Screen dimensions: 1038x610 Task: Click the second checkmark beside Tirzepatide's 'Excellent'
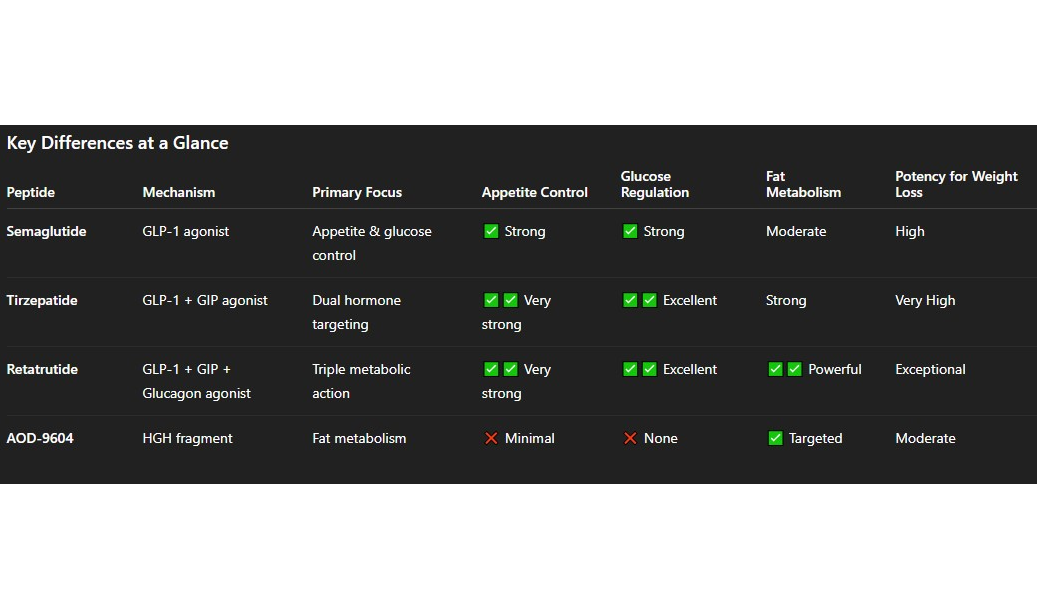tap(649, 300)
